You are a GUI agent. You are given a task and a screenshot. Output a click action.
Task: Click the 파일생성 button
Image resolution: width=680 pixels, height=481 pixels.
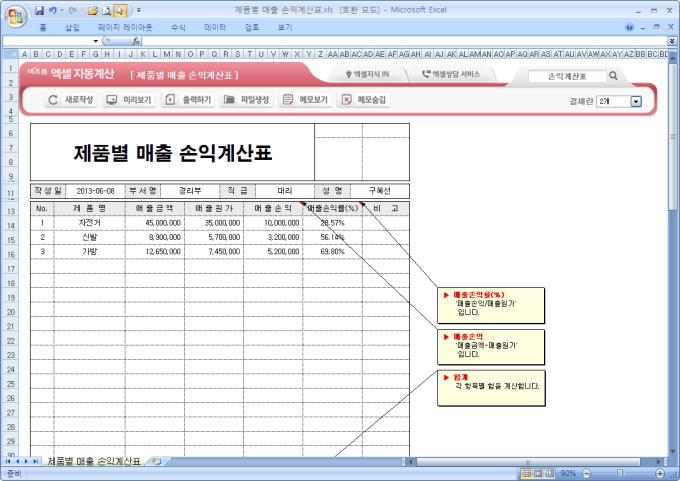pyautogui.click(x=247, y=100)
